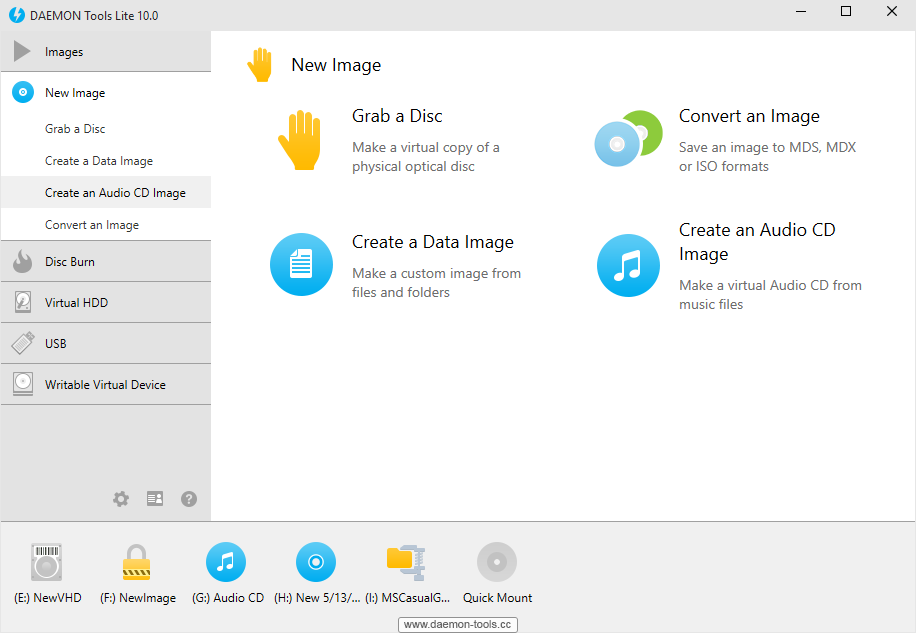Image resolution: width=916 pixels, height=633 pixels.
Task: Open the www.daemon-tools.cc link
Action: pos(456,624)
